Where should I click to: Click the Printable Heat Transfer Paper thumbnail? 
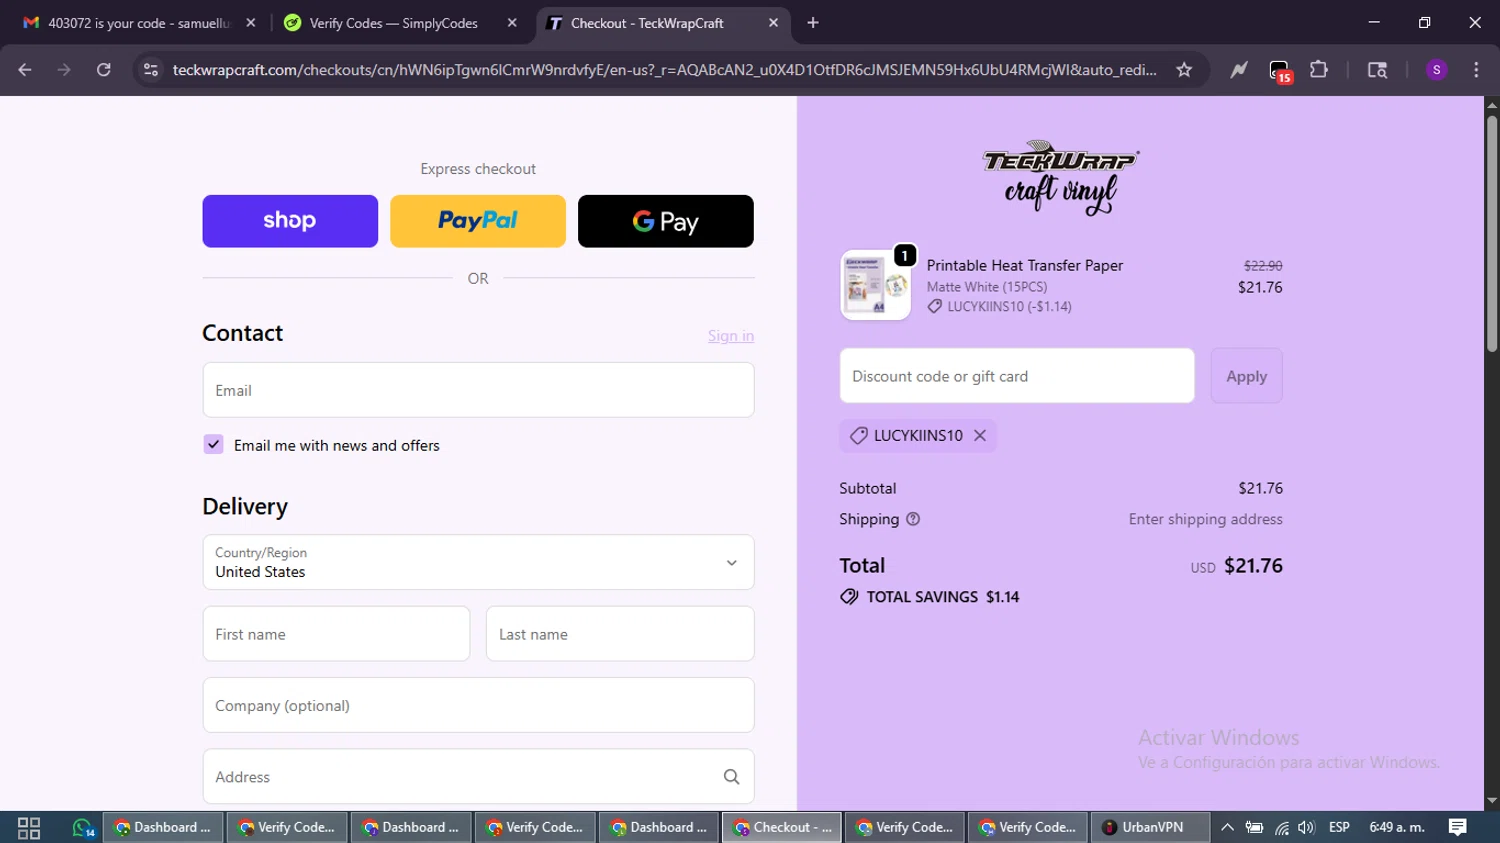click(x=875, y=285)
